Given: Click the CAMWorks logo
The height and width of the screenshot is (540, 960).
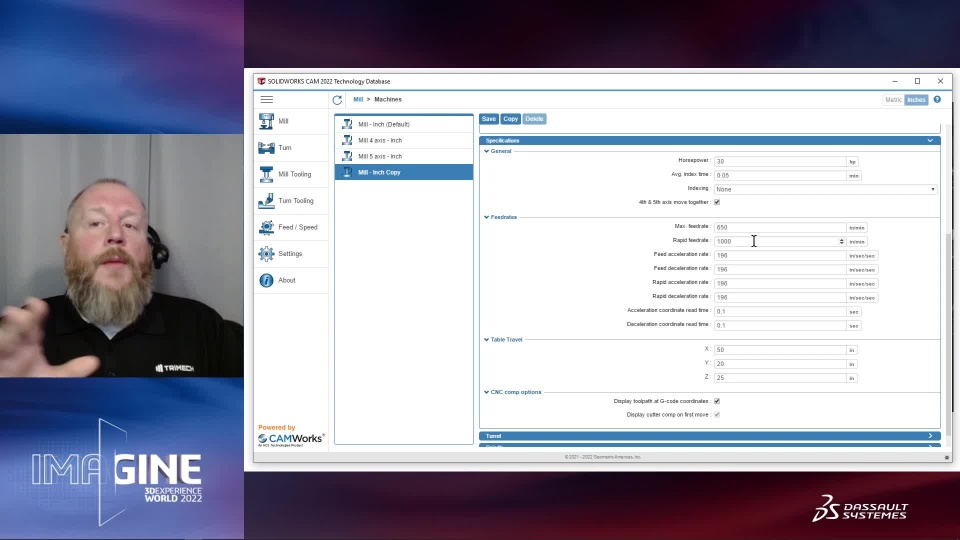Looking at the screenshot, I should click(x=291, y=438).
